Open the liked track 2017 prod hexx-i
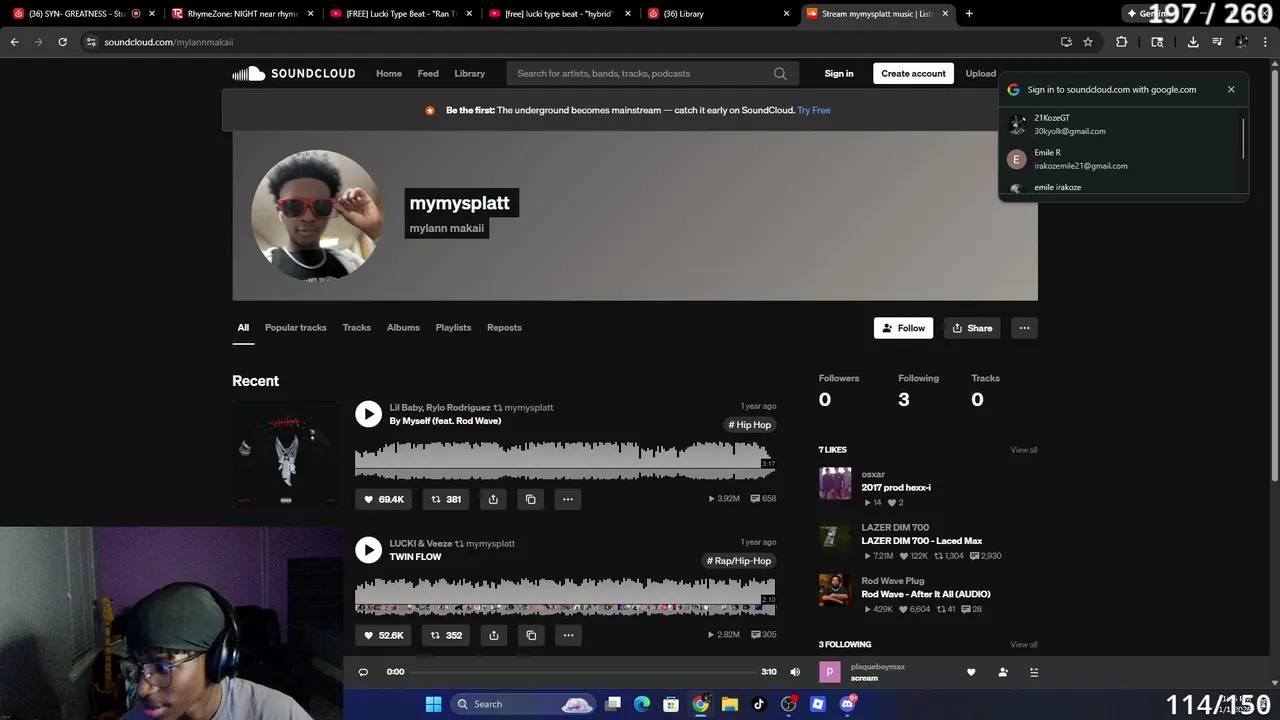This screenshot has width=1280, height=720. [x=896, y=487]
